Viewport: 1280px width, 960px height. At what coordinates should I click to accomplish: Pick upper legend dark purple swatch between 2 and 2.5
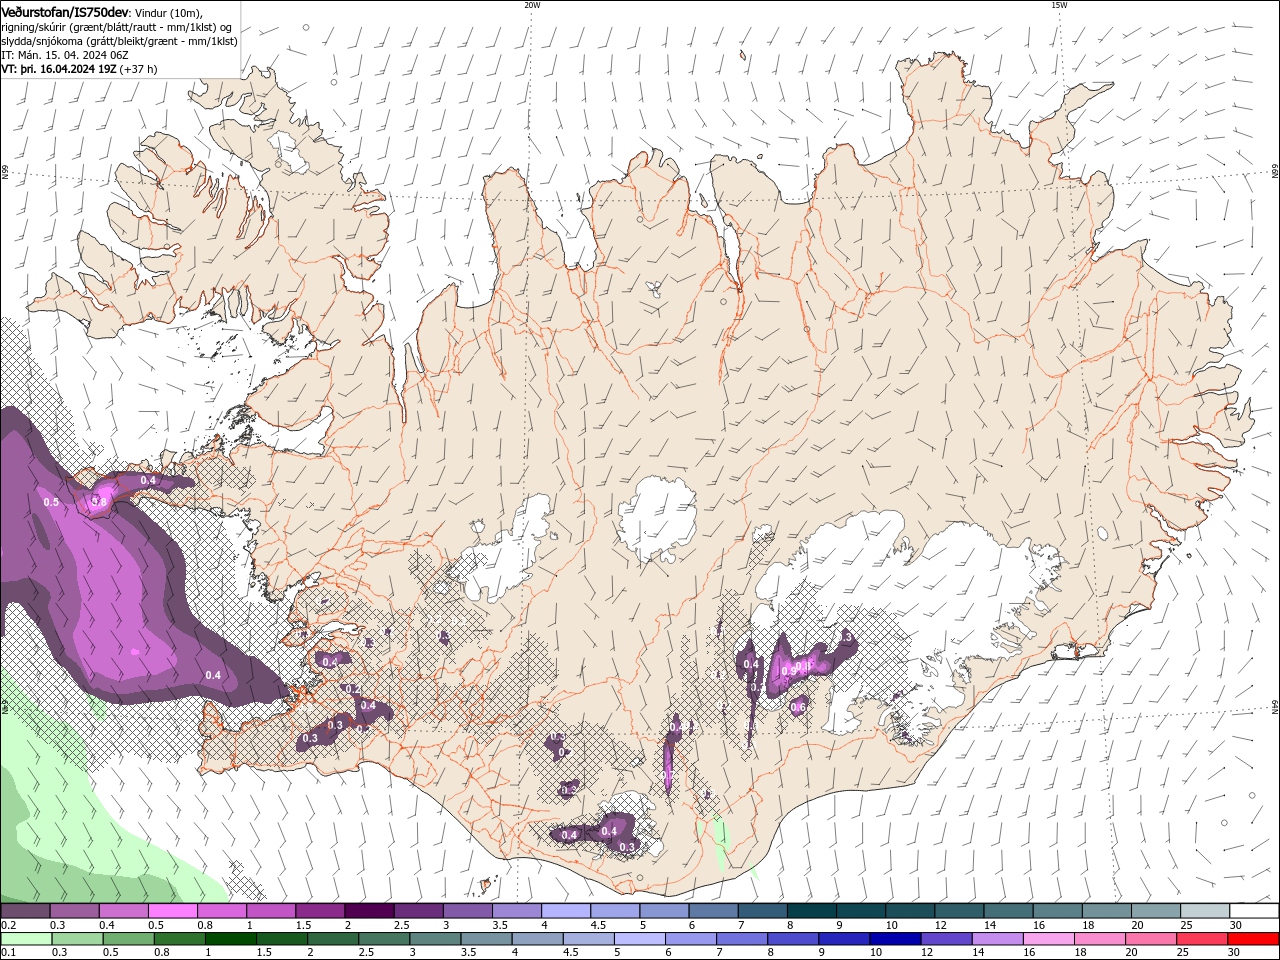[369, 911]
